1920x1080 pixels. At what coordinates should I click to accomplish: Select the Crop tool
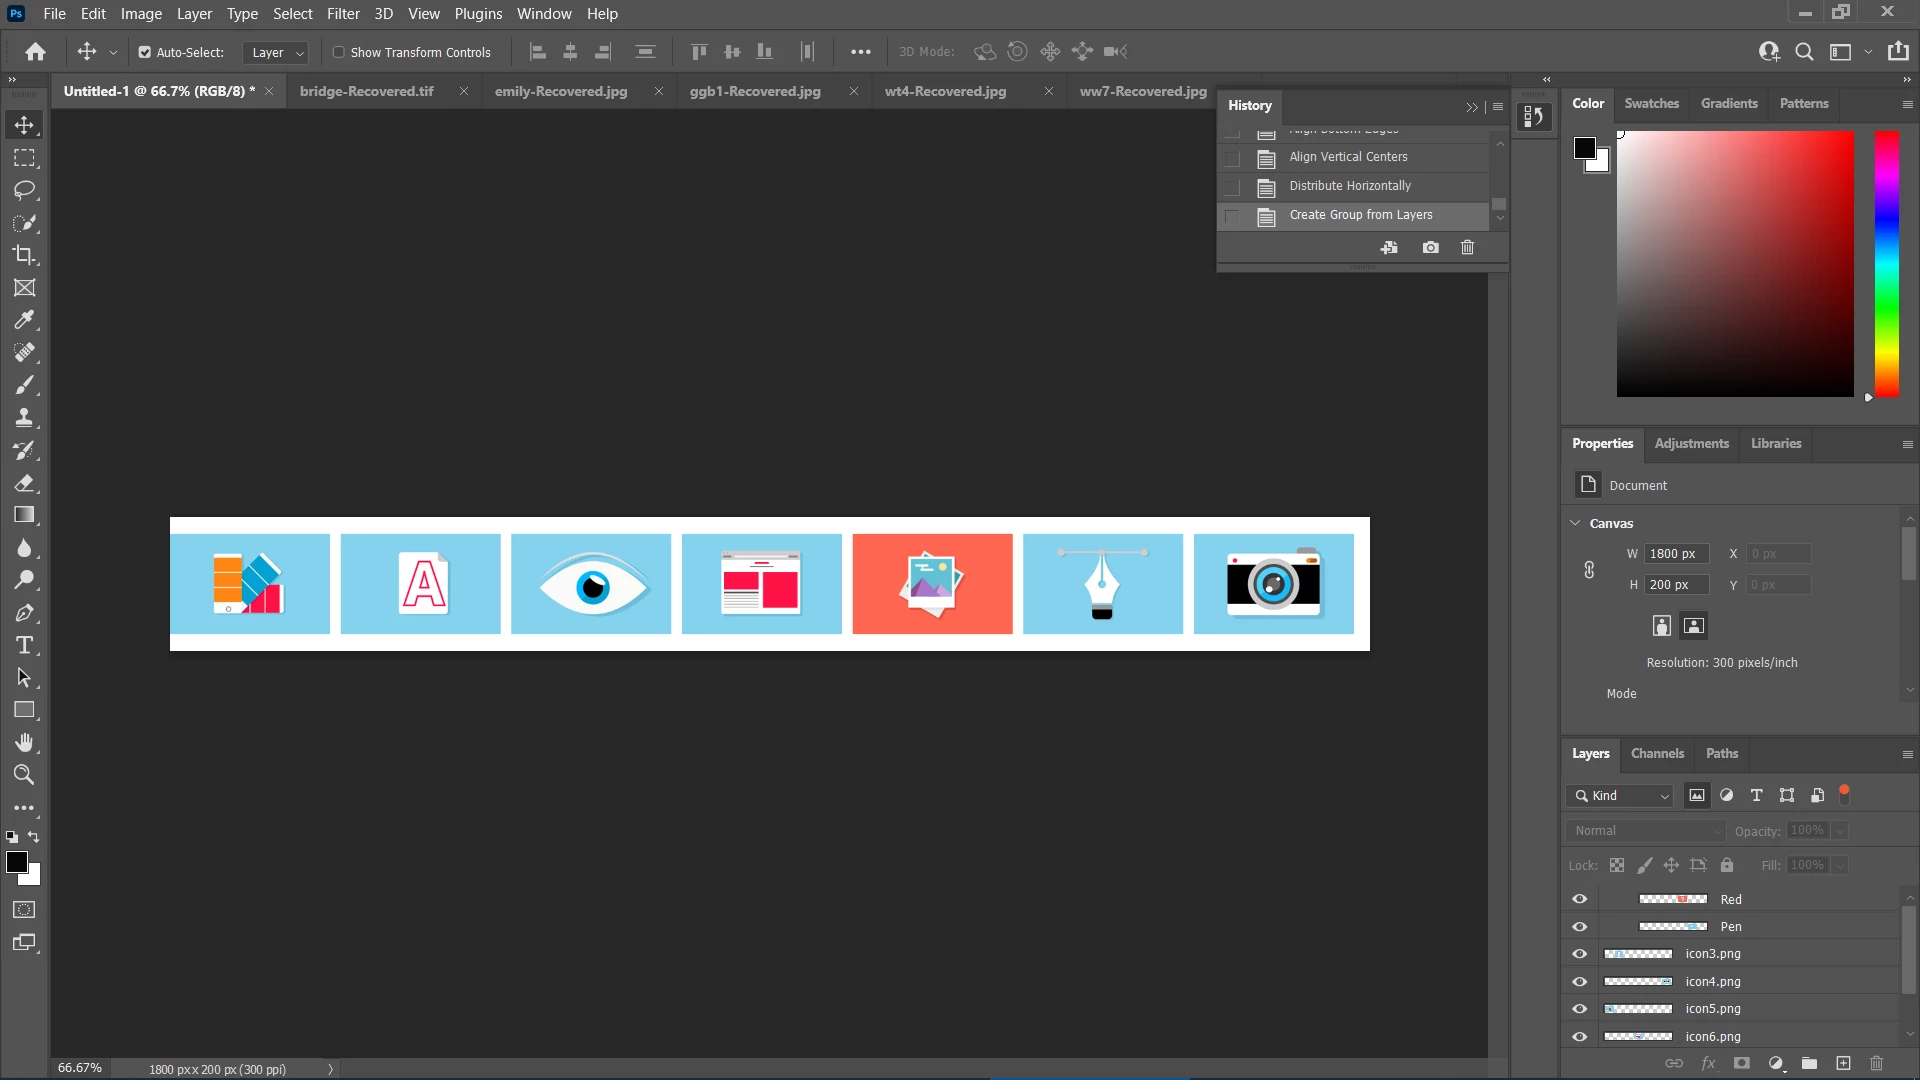[x=24, y=255]
